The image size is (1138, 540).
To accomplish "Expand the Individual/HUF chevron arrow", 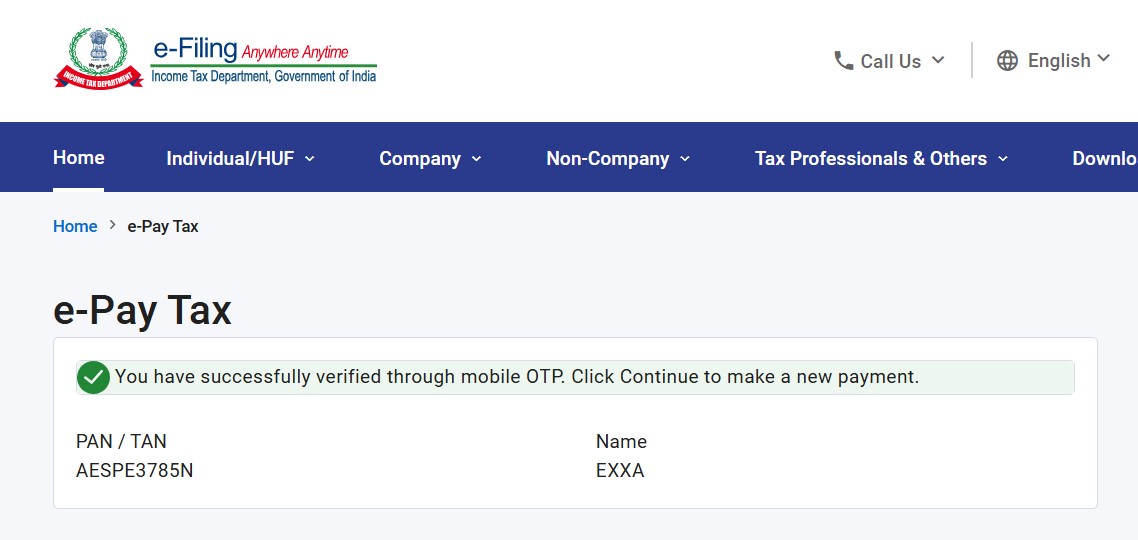I will [310, 158].
